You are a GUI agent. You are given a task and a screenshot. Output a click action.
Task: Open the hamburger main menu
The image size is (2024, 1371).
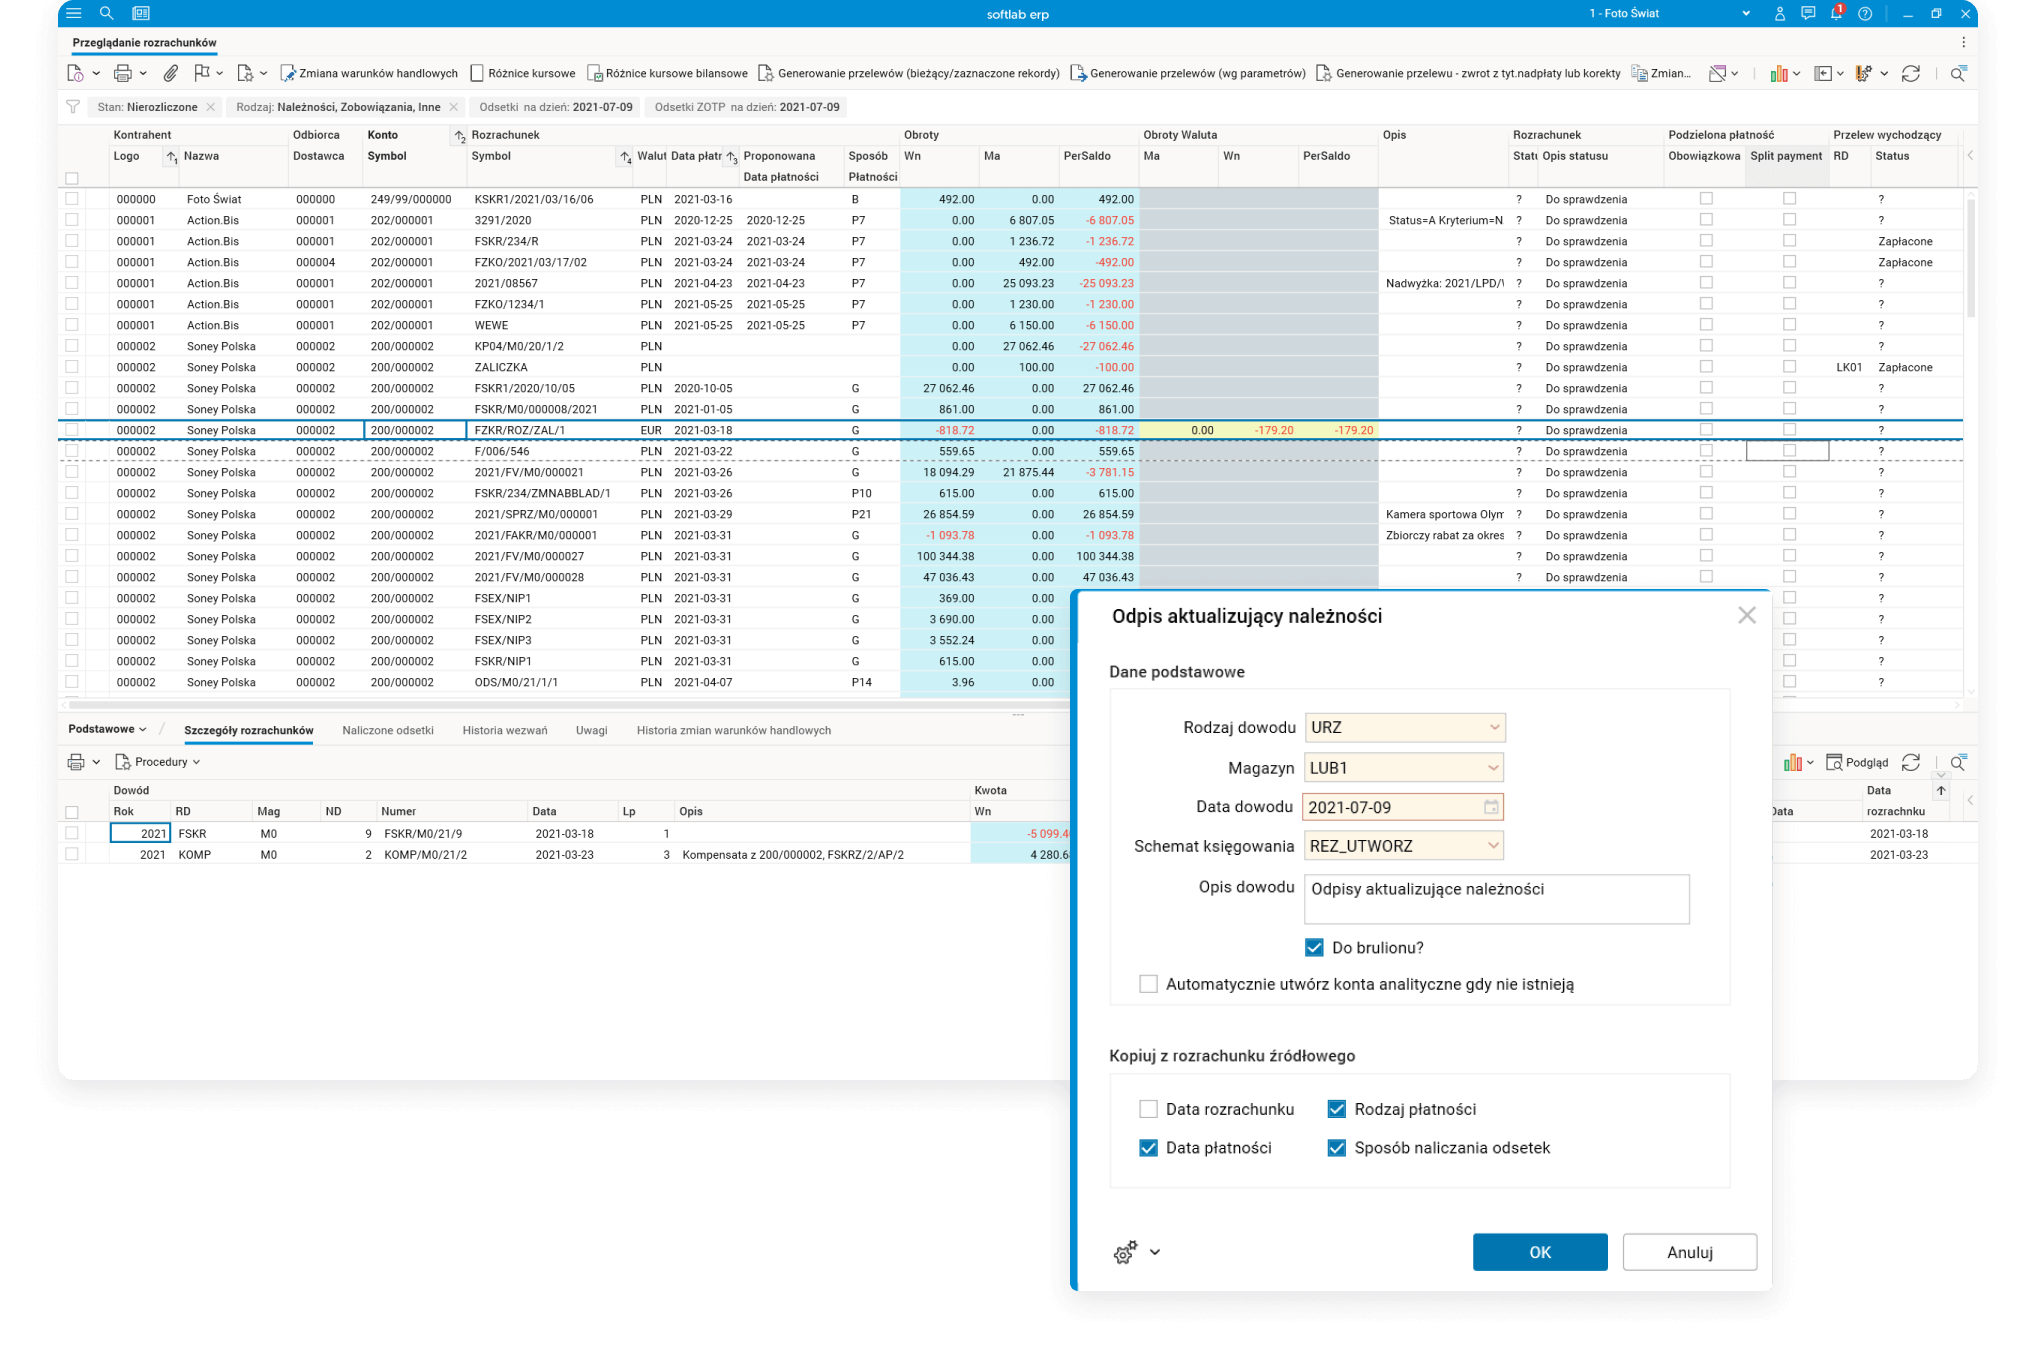coord(73,13)
